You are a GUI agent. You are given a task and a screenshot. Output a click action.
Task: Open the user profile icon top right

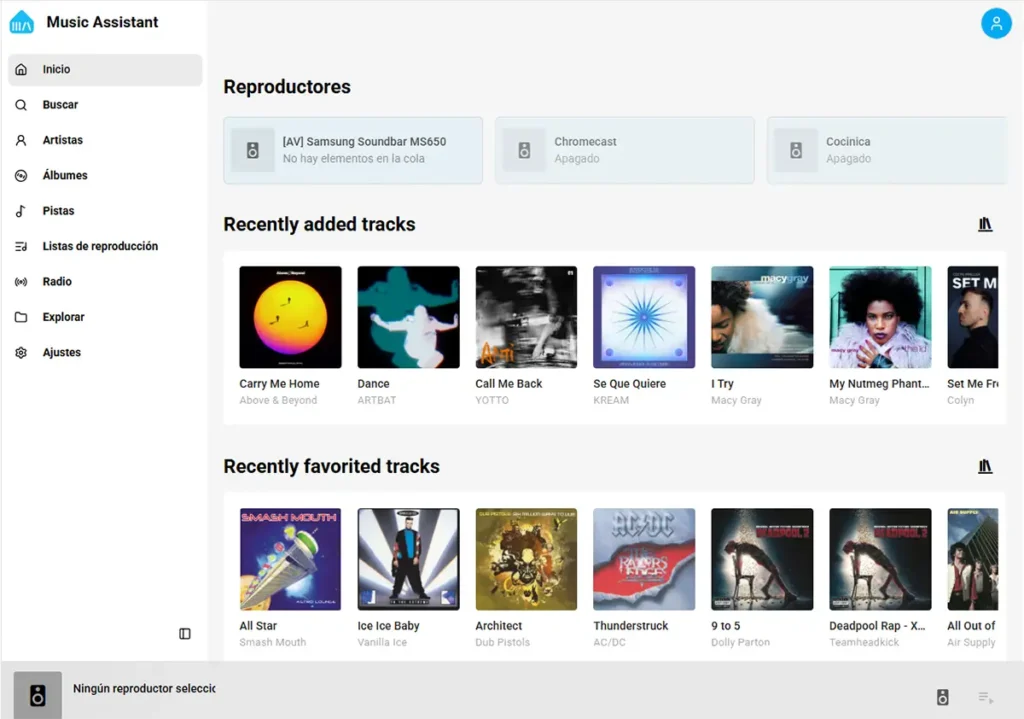(996, 23)
